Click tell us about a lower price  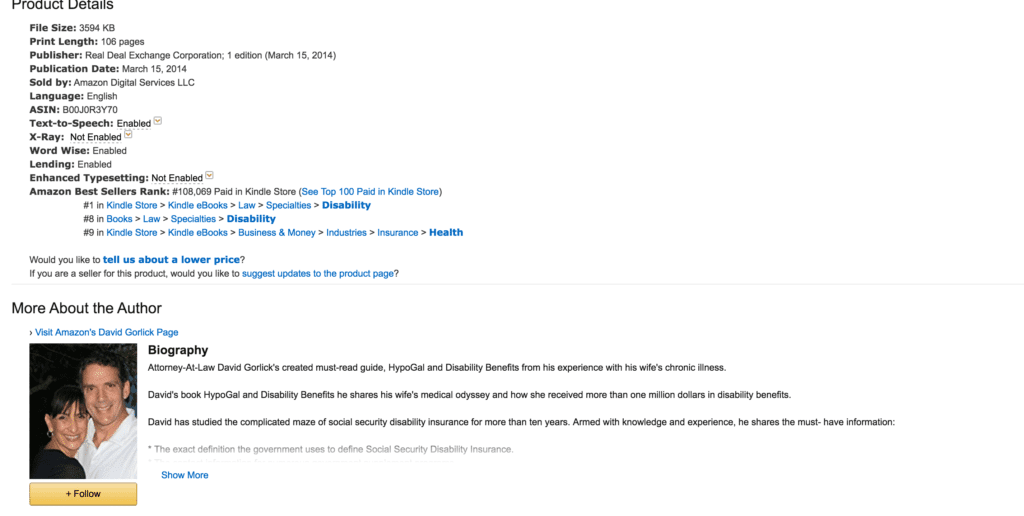click(x=171, y=259)
